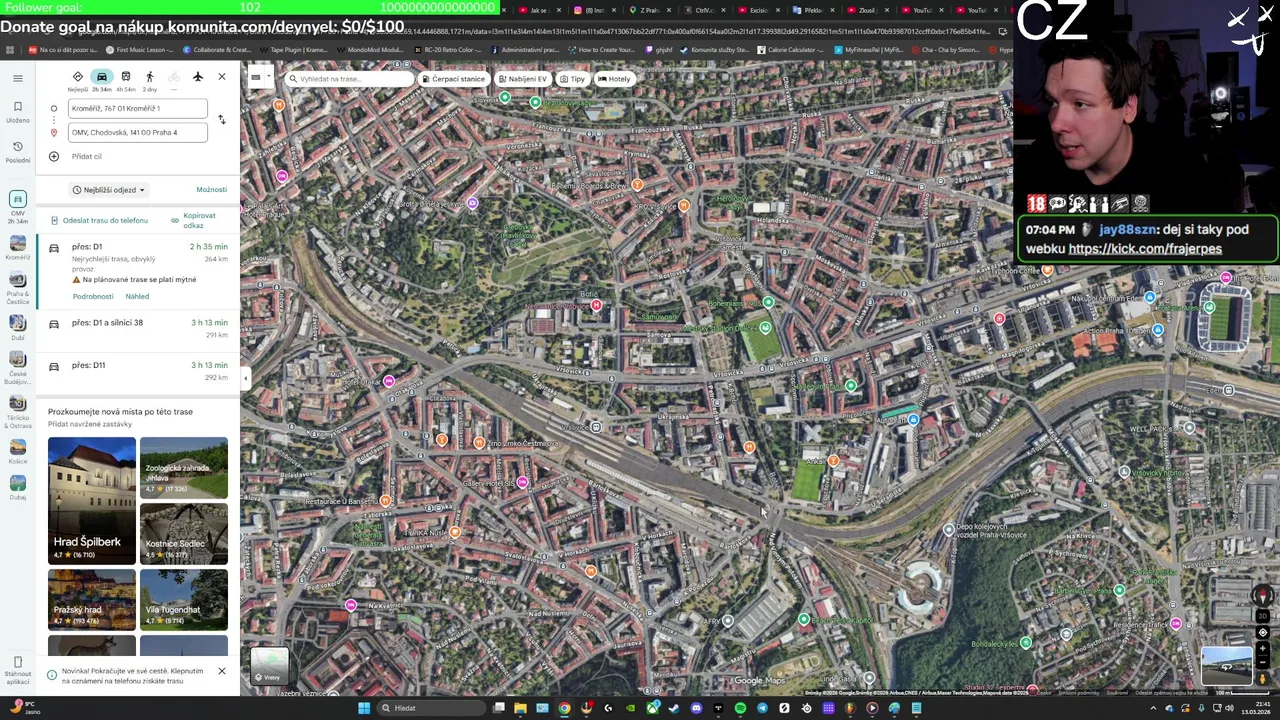Open Zoologická zahrada Jihlava card

click(x=184, y=467)
